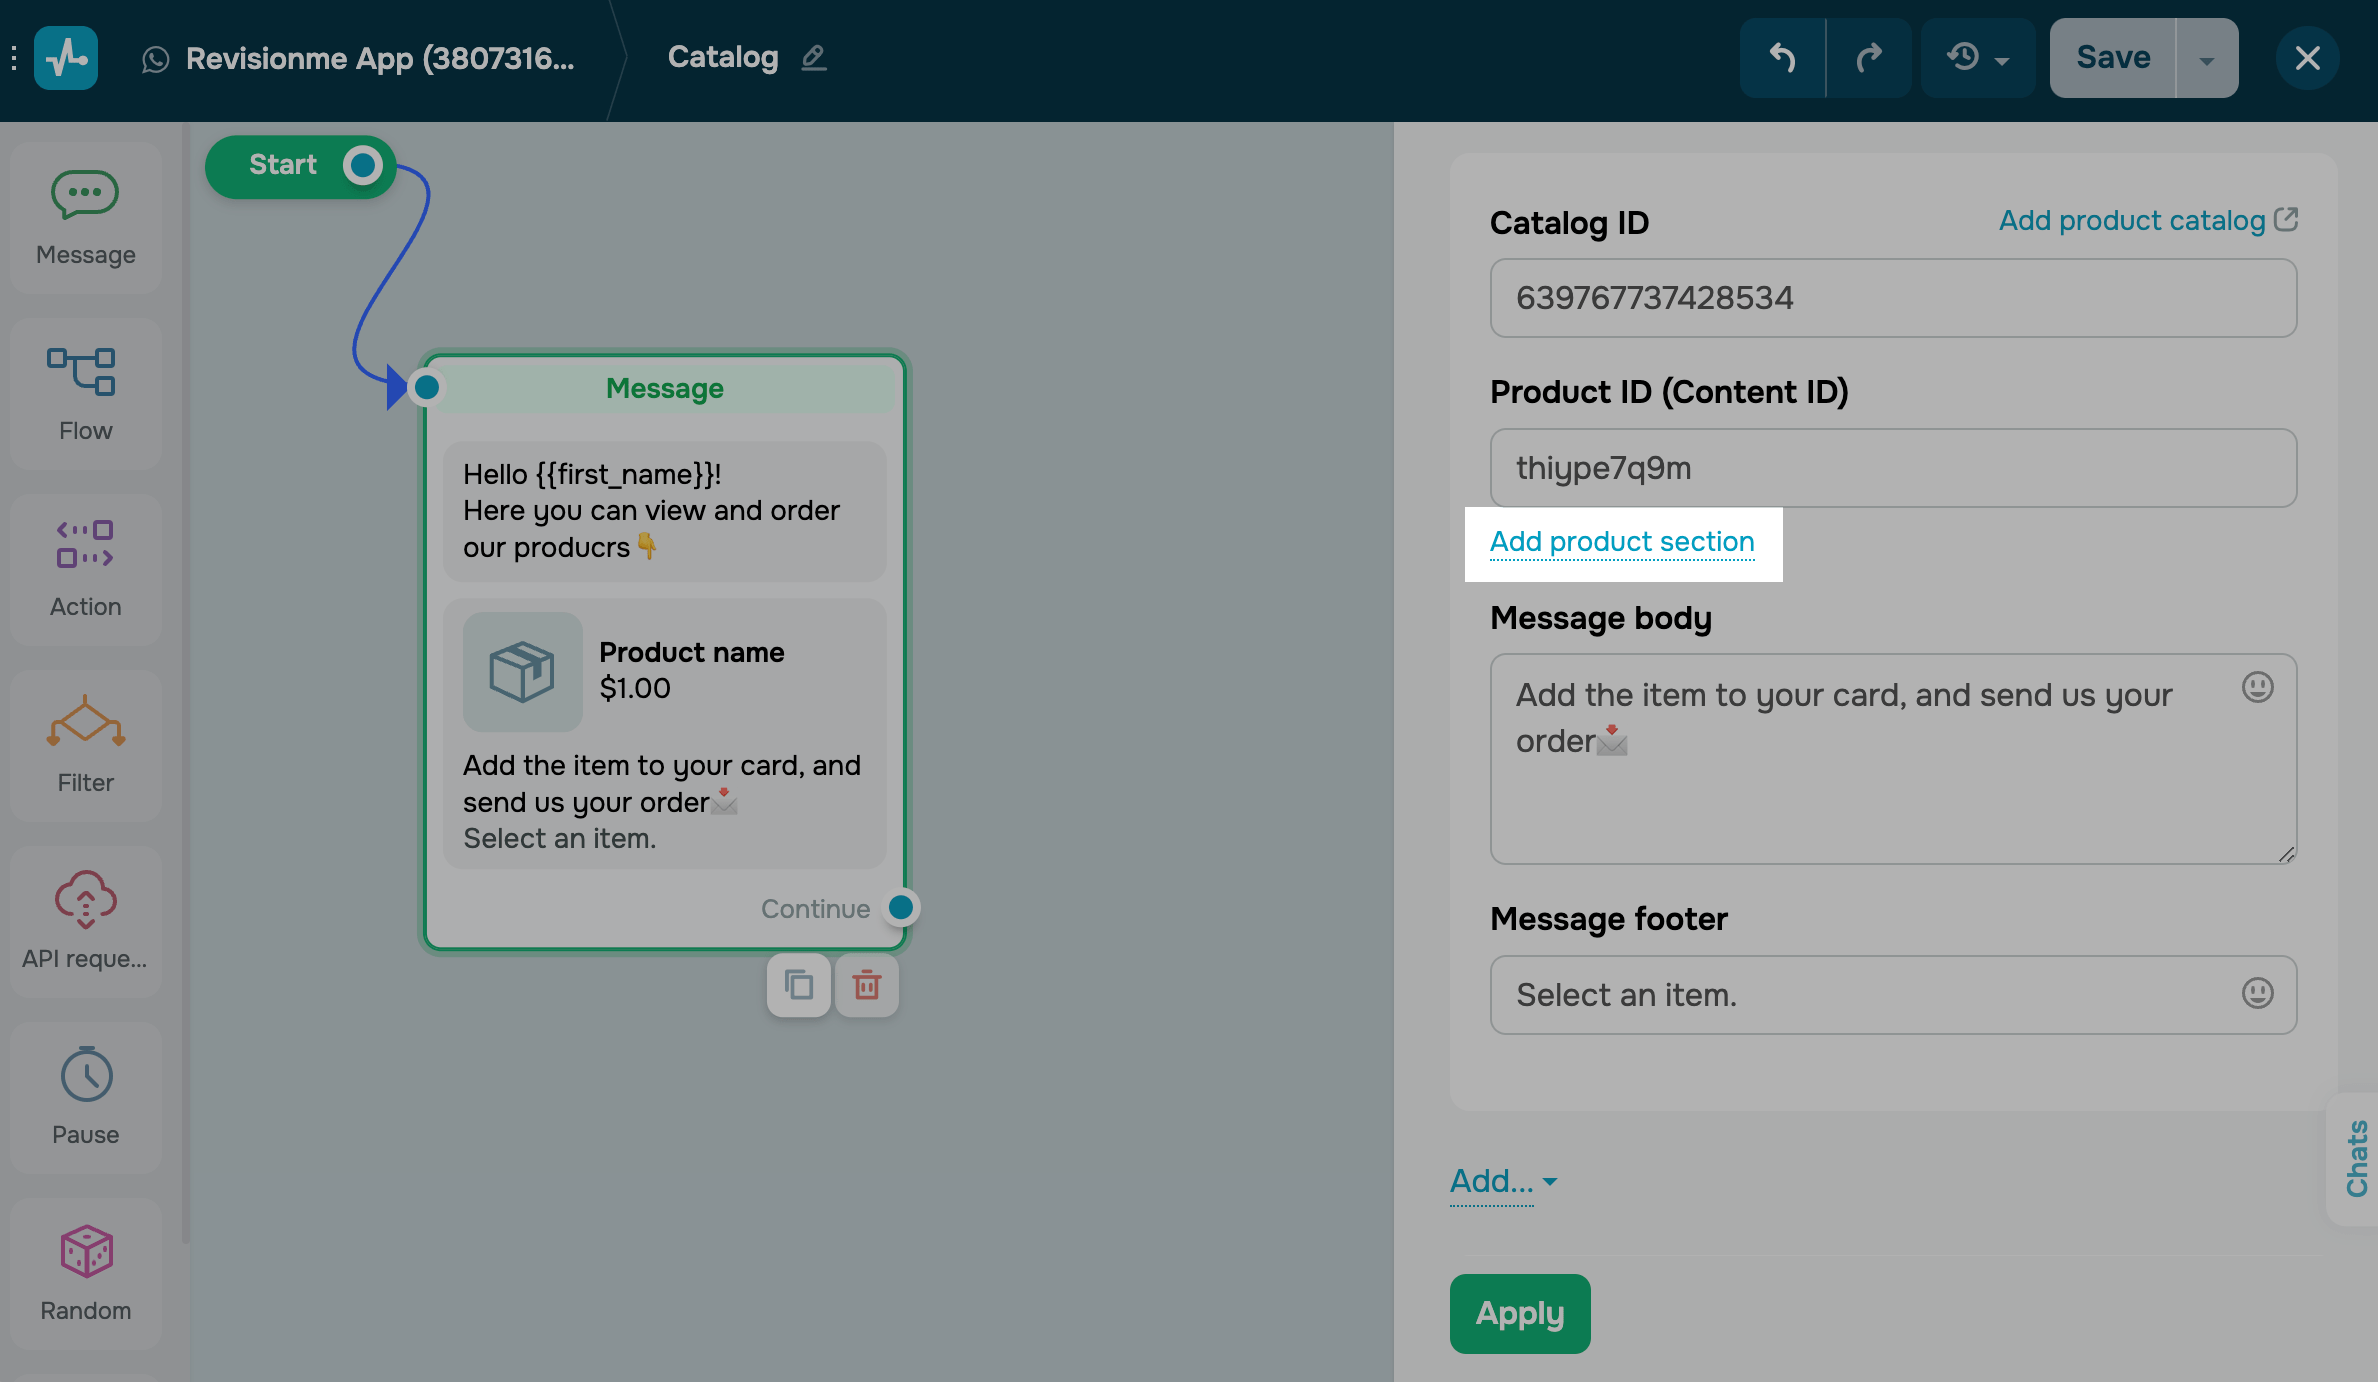Select the Flow element icon
This screenshot has width=2378, height=1382.
click(x=82, y=372)
